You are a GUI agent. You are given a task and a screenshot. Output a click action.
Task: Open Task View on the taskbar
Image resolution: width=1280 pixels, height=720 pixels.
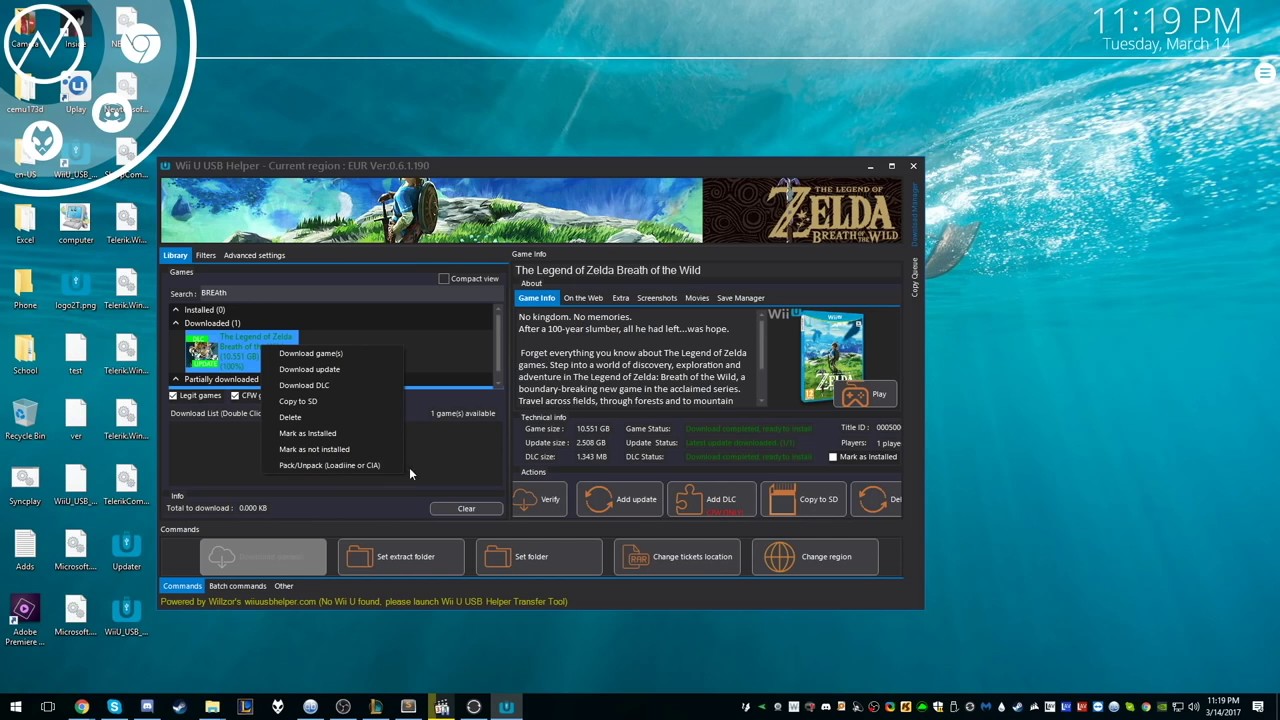click(x=48, y=707)
